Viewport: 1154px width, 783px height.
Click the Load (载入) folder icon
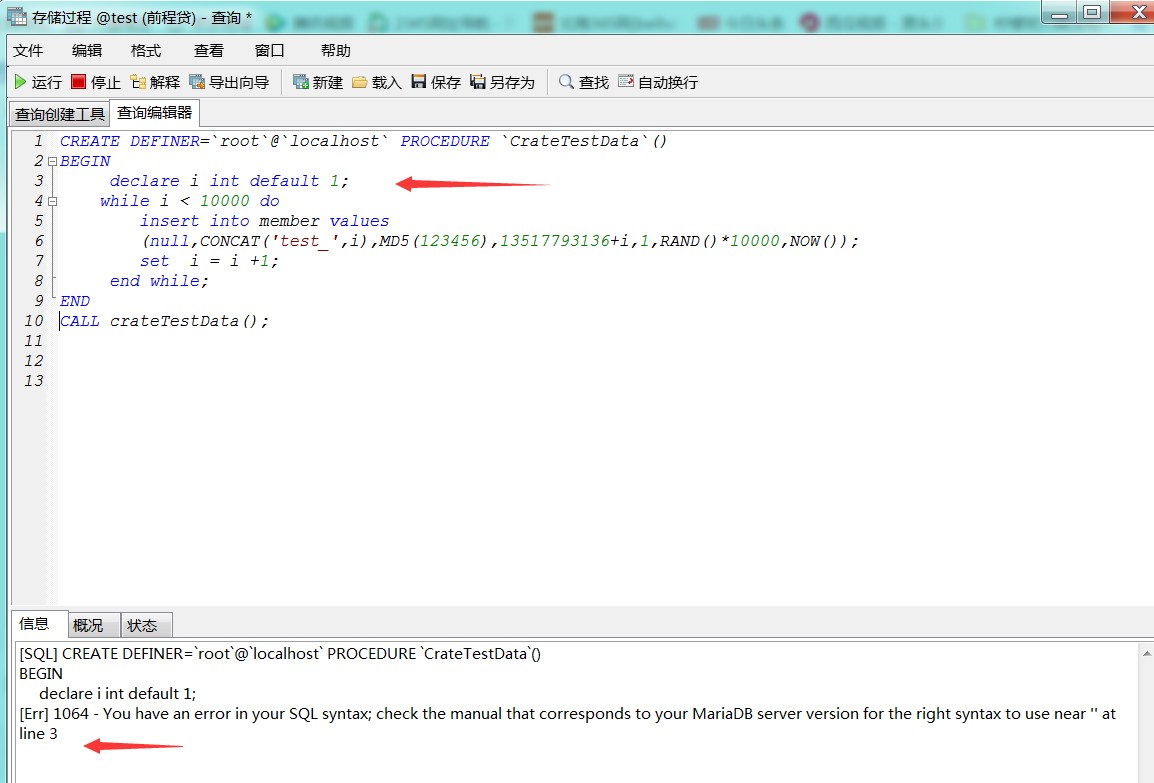pos(360,82)
